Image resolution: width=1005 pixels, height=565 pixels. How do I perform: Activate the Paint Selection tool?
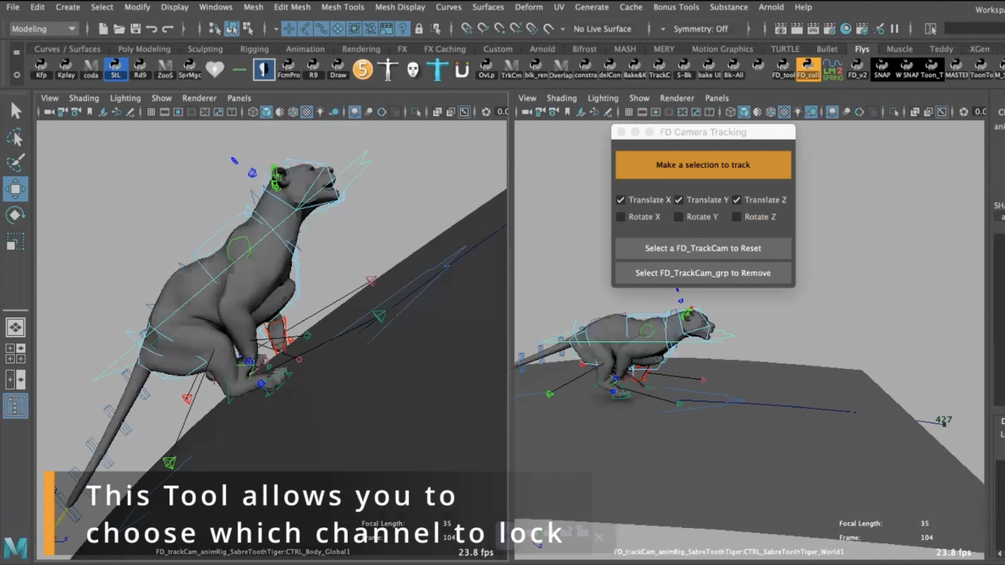15,163
